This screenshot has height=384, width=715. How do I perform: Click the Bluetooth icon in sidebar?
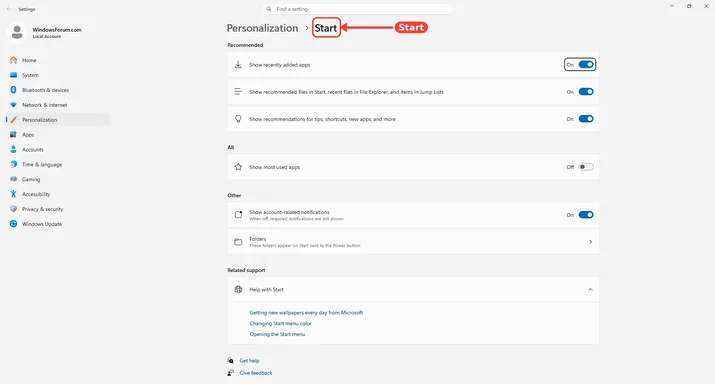[x=13, y=90]
